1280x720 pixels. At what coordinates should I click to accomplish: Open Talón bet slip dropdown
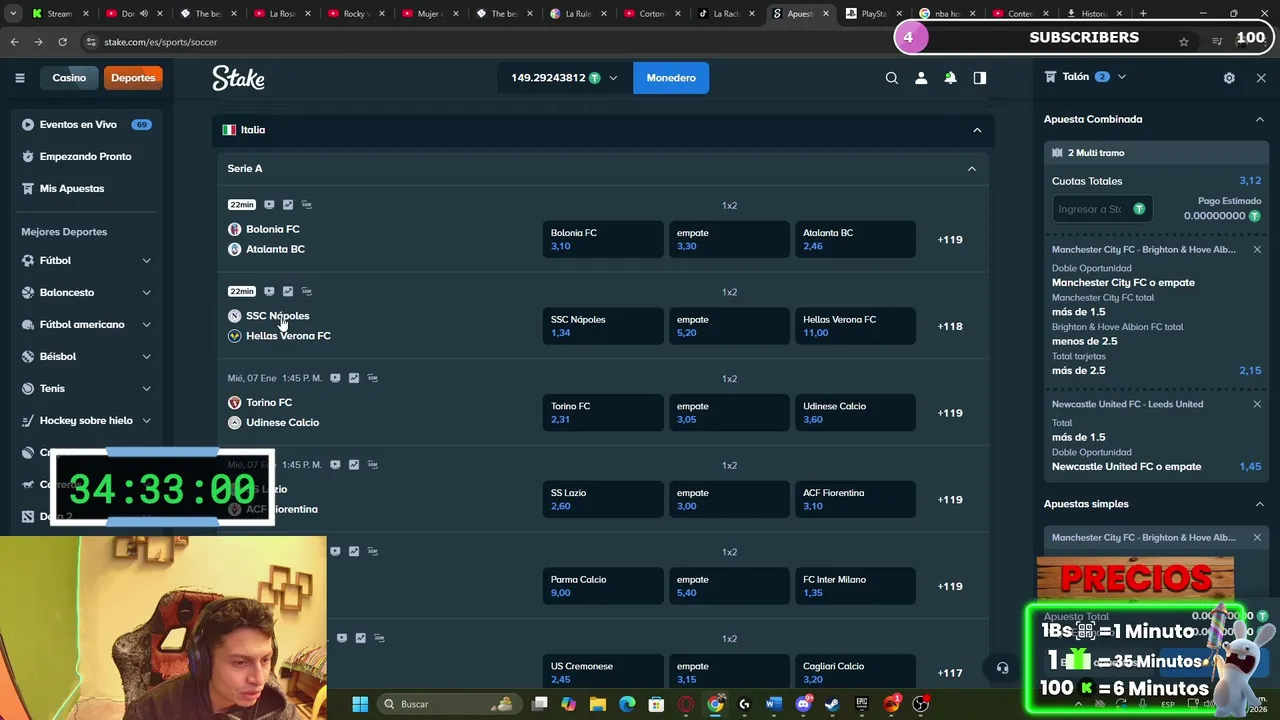pos(1122,77)
